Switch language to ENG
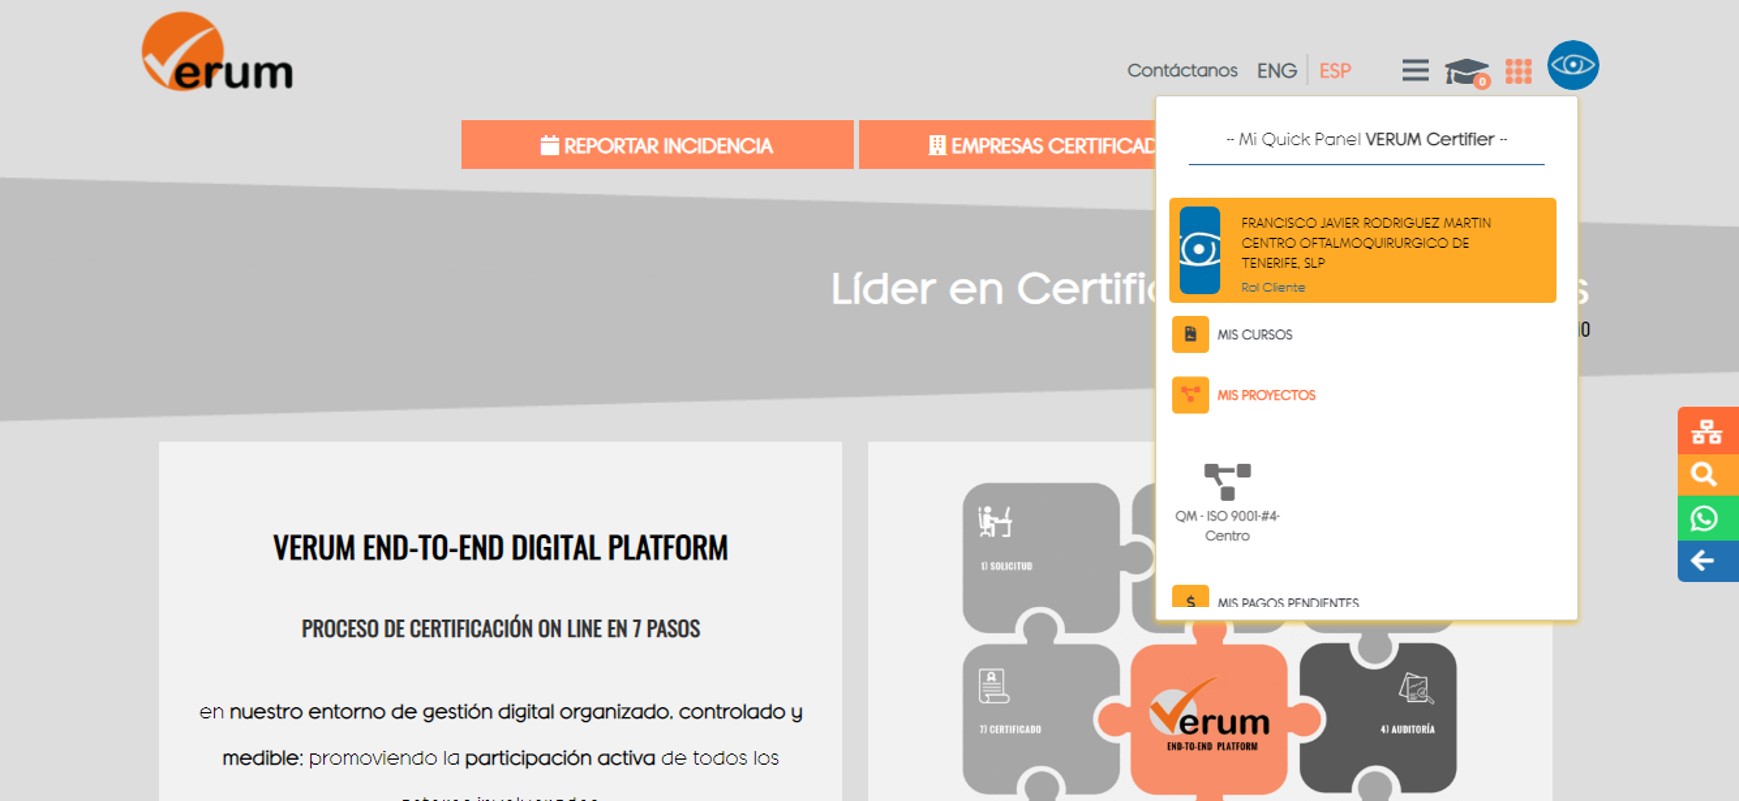The width and height of the screenshot is (1739, 801). tap(1276, 71)
